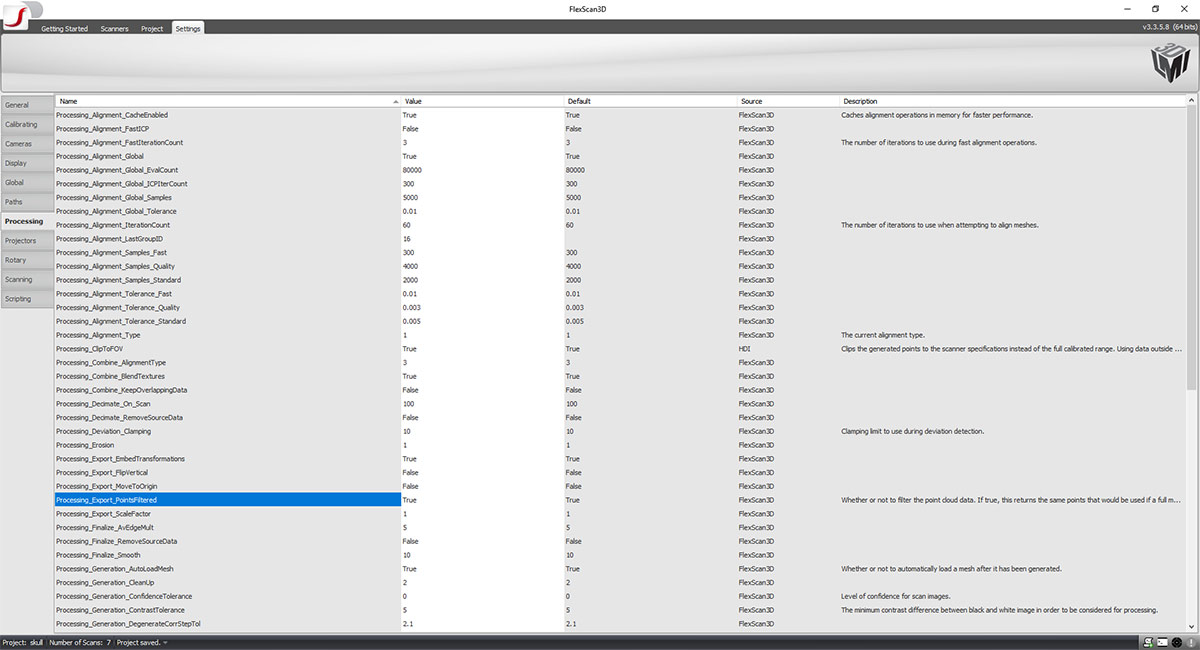Click the False value of Processing_Export_FlipVertical
The width and height of the screenshot is (1200, 650).
[410, 472]
